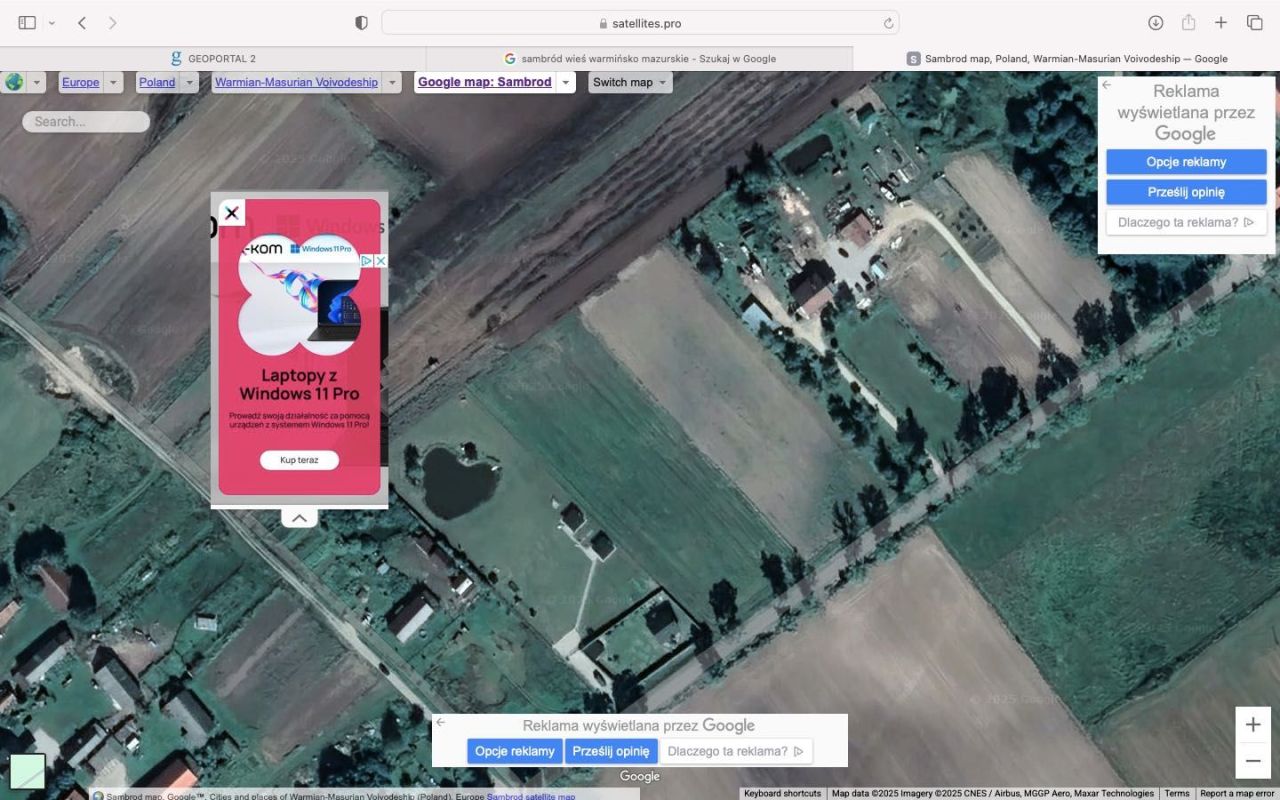Click the map Search field

pos(86,121)
